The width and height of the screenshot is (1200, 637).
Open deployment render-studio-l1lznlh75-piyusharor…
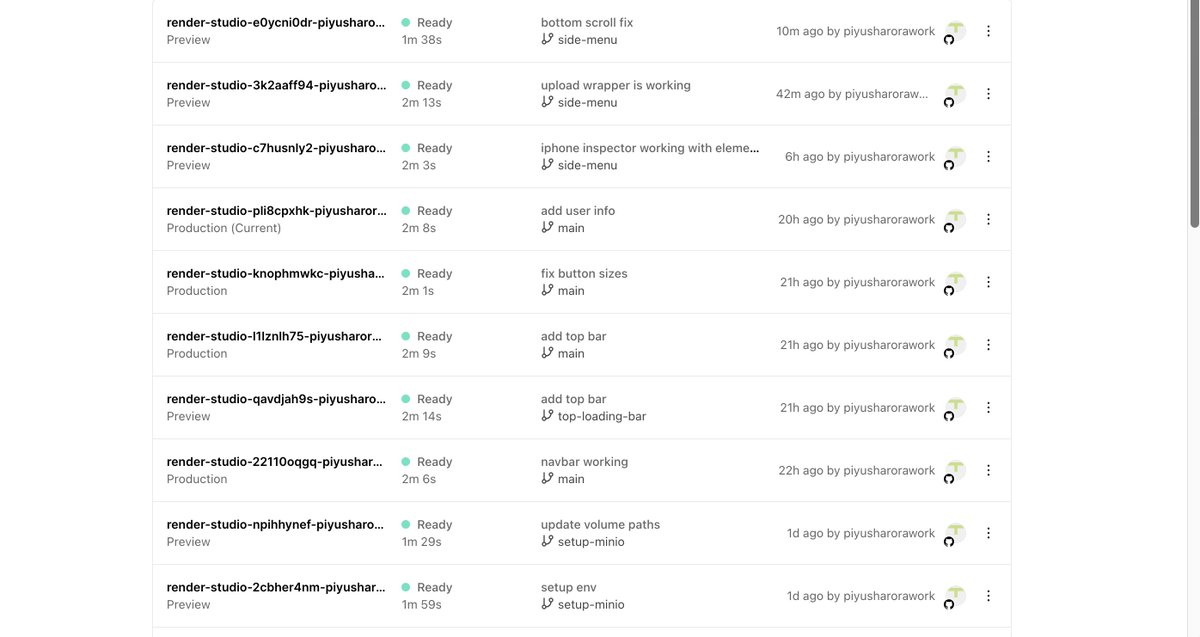(x=276, y=336)
